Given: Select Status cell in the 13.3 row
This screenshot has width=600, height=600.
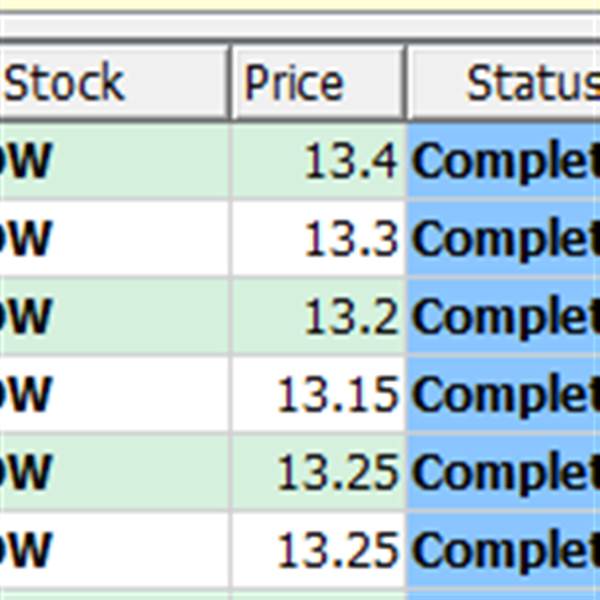Looking at the screenshot, I should pos(505,239).
